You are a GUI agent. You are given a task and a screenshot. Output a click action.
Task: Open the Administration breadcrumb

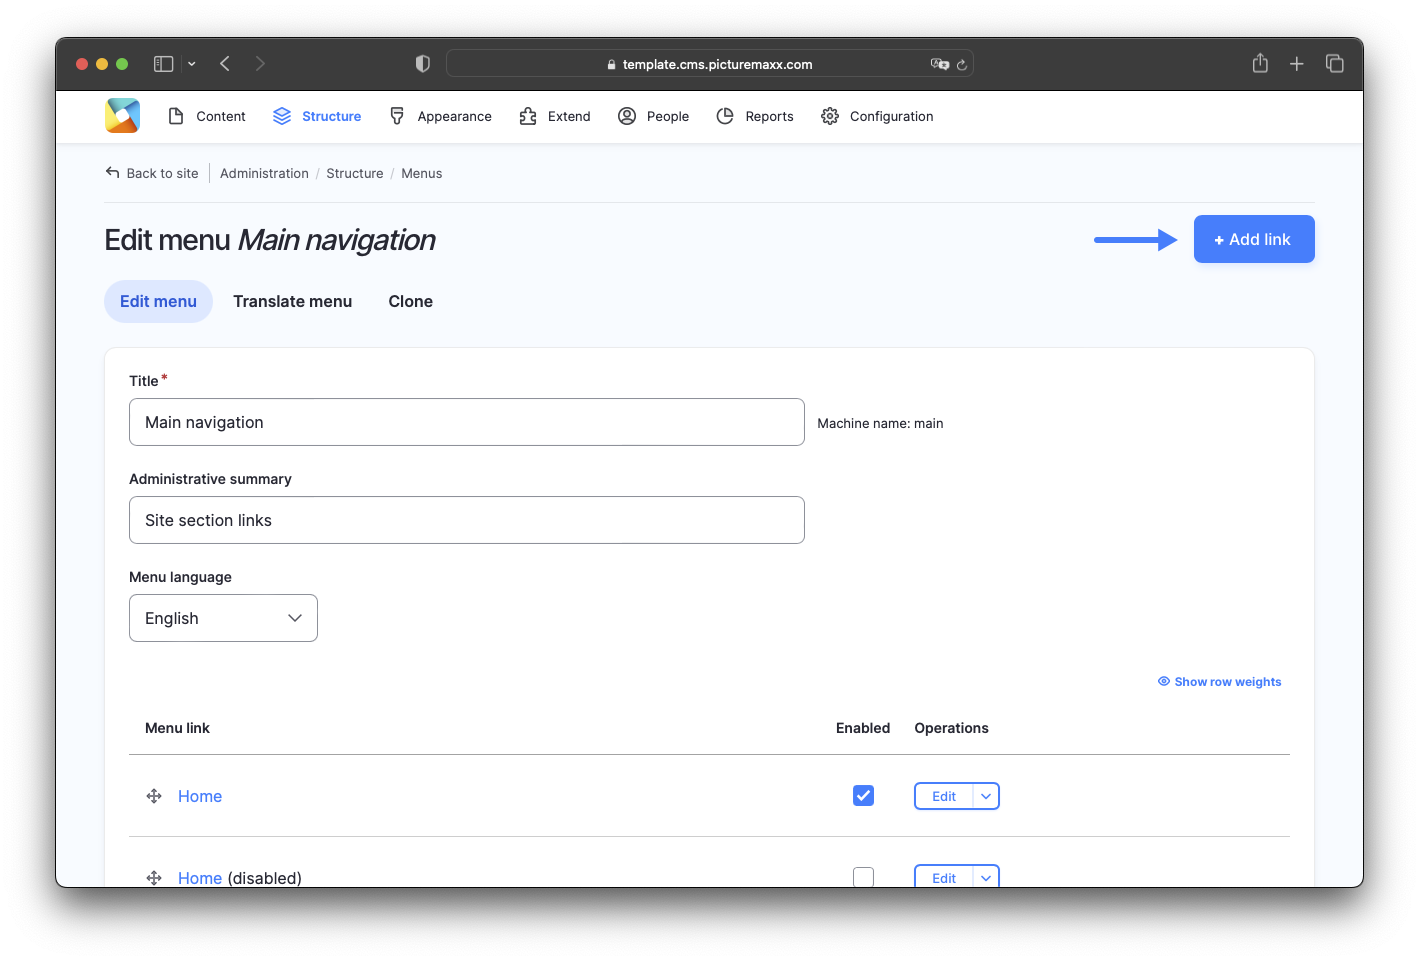pyautogui.click(x=264, y=173)
